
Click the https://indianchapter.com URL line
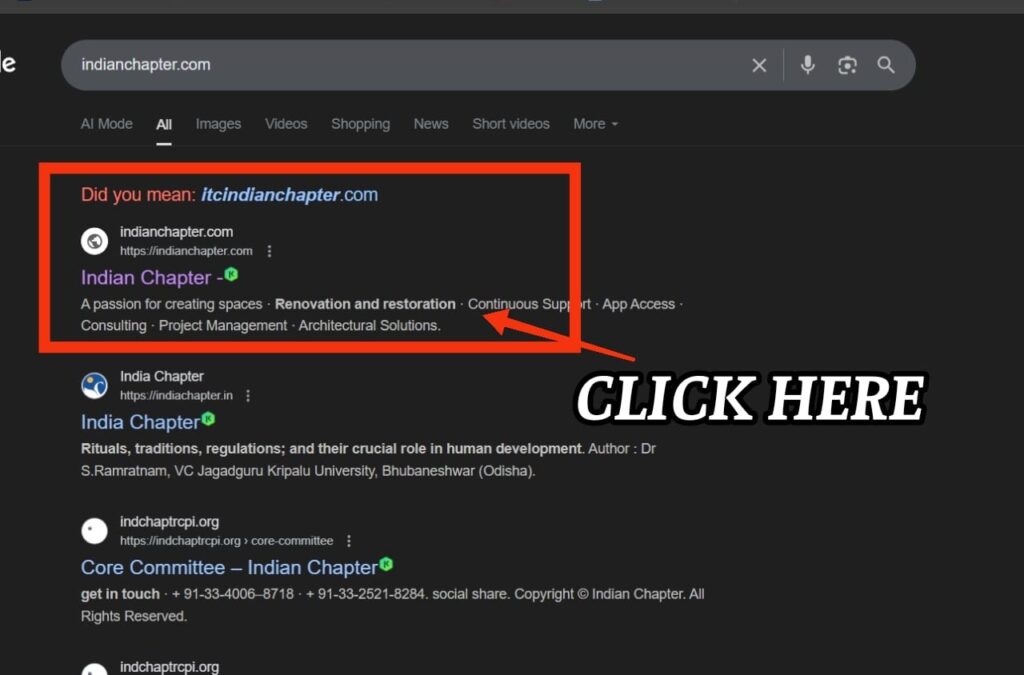[186, 251]
